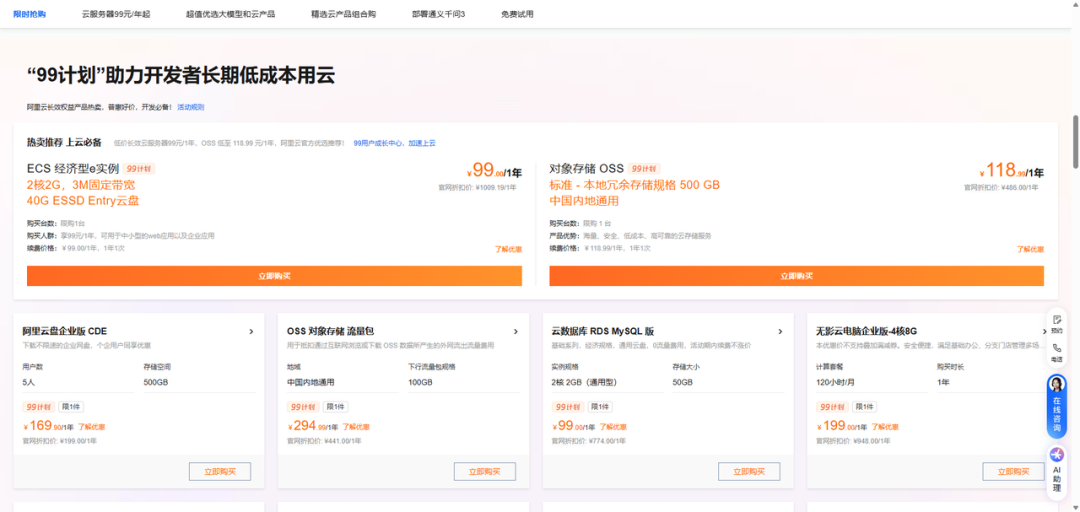Viewport: 1080px width, 512px height.
Task: Click 了解优惠 next to ¥169.90 price
Action: point(92,427)
